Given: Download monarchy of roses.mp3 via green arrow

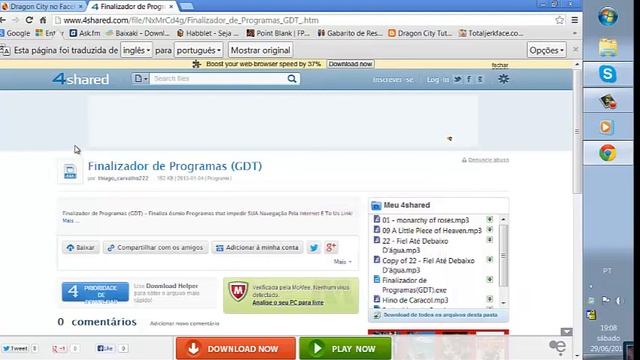Looking at the screenshot, I should (489, 220).
